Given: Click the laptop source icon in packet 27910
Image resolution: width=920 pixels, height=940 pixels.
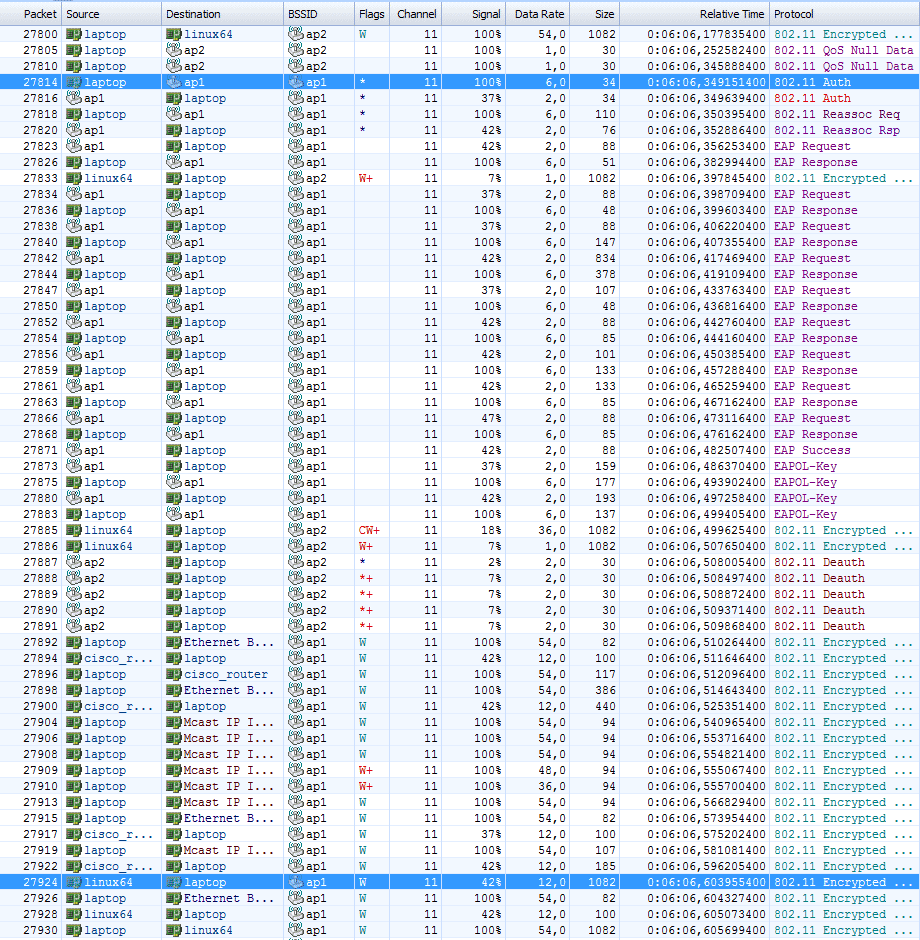Looking at the screenshot, I should 74,786.
